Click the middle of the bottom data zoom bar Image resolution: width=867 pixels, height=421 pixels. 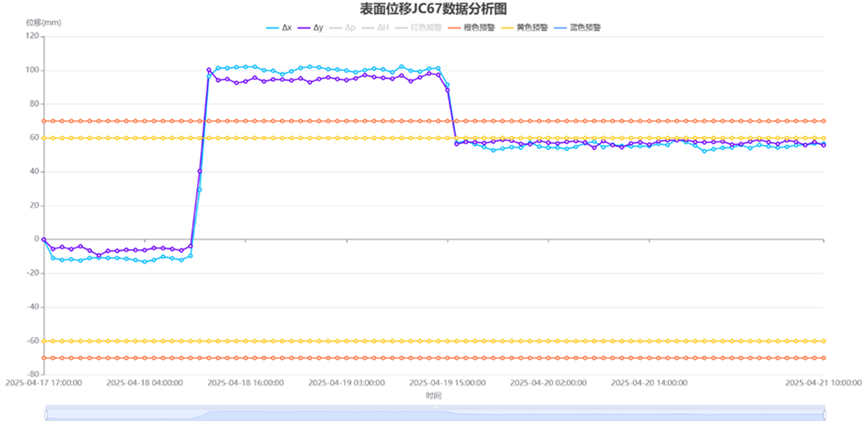tap(434, 413)
